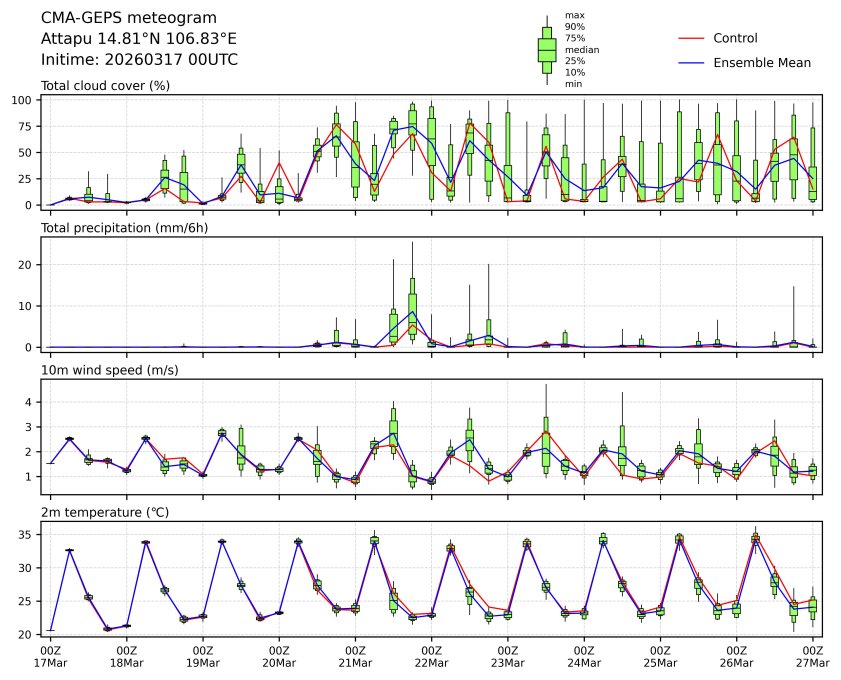
Task: Click the blue Ensemble Mean legend line
Action: [x=691, y=63]
